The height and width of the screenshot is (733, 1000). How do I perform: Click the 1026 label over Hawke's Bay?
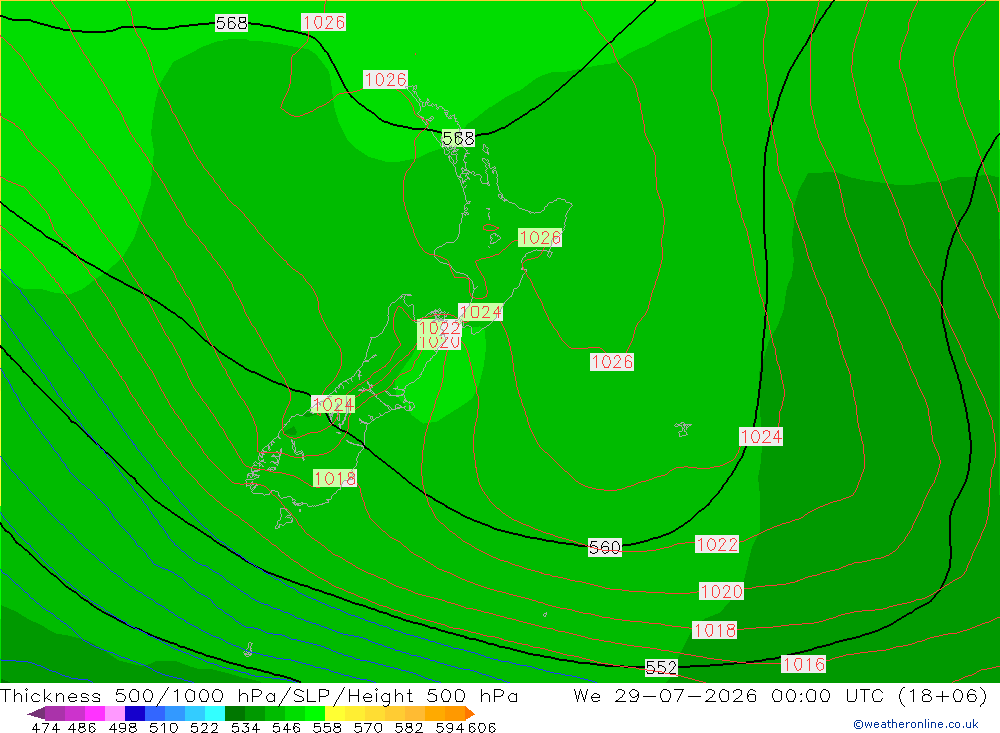point(540,237)
